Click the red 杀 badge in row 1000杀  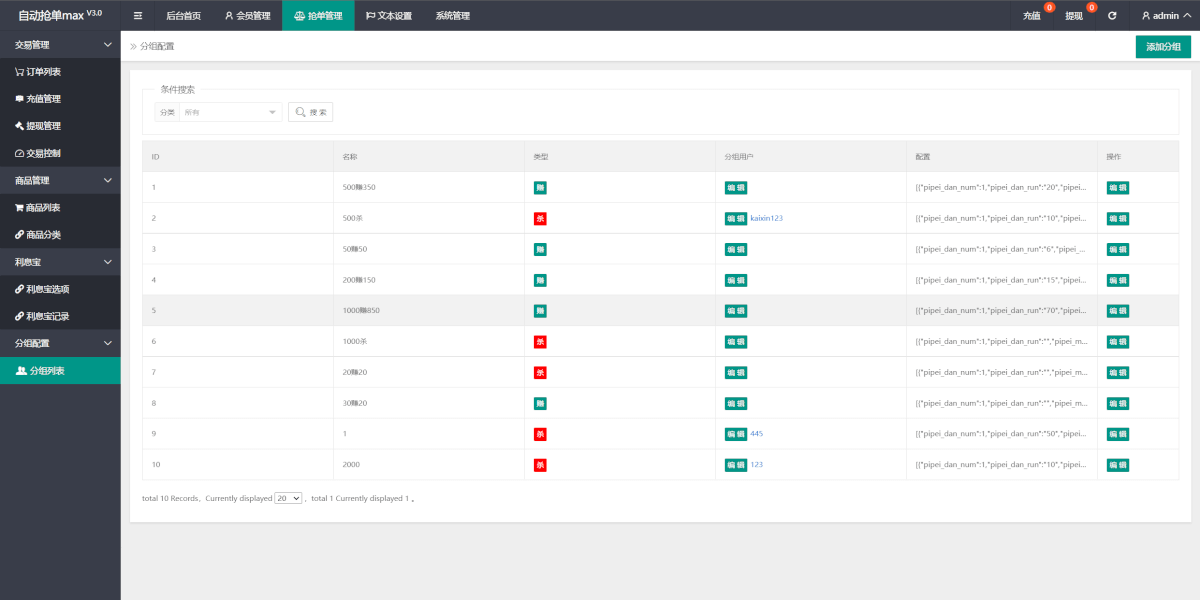coord(540,342)
